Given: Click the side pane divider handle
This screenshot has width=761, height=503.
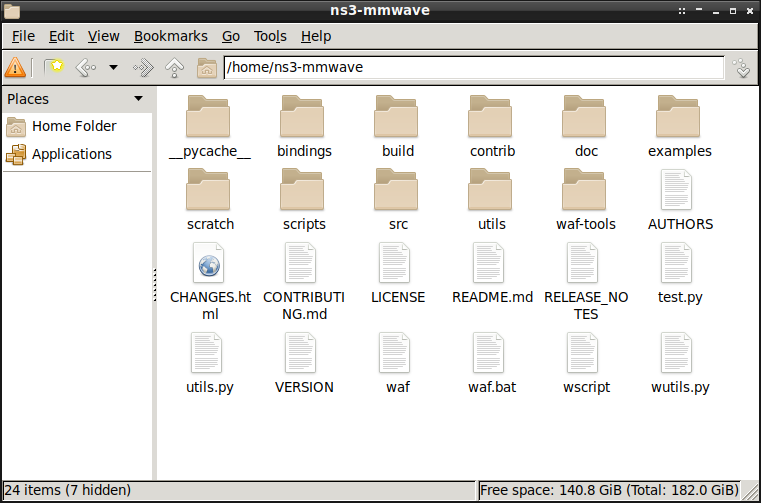Looking at the screenshot, I should point(155,285).
